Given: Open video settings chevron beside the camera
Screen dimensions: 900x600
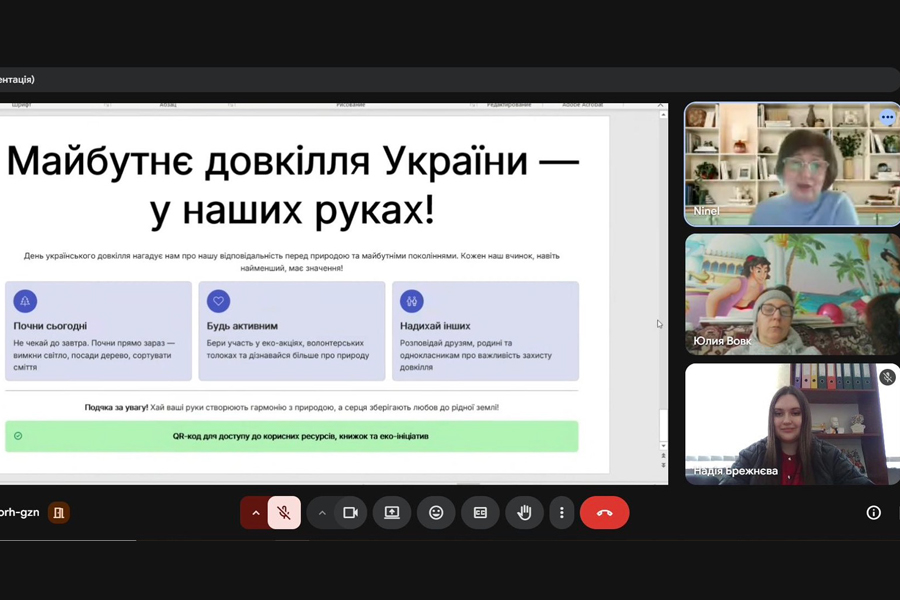Looking at the screenshot, I should 322,513.
